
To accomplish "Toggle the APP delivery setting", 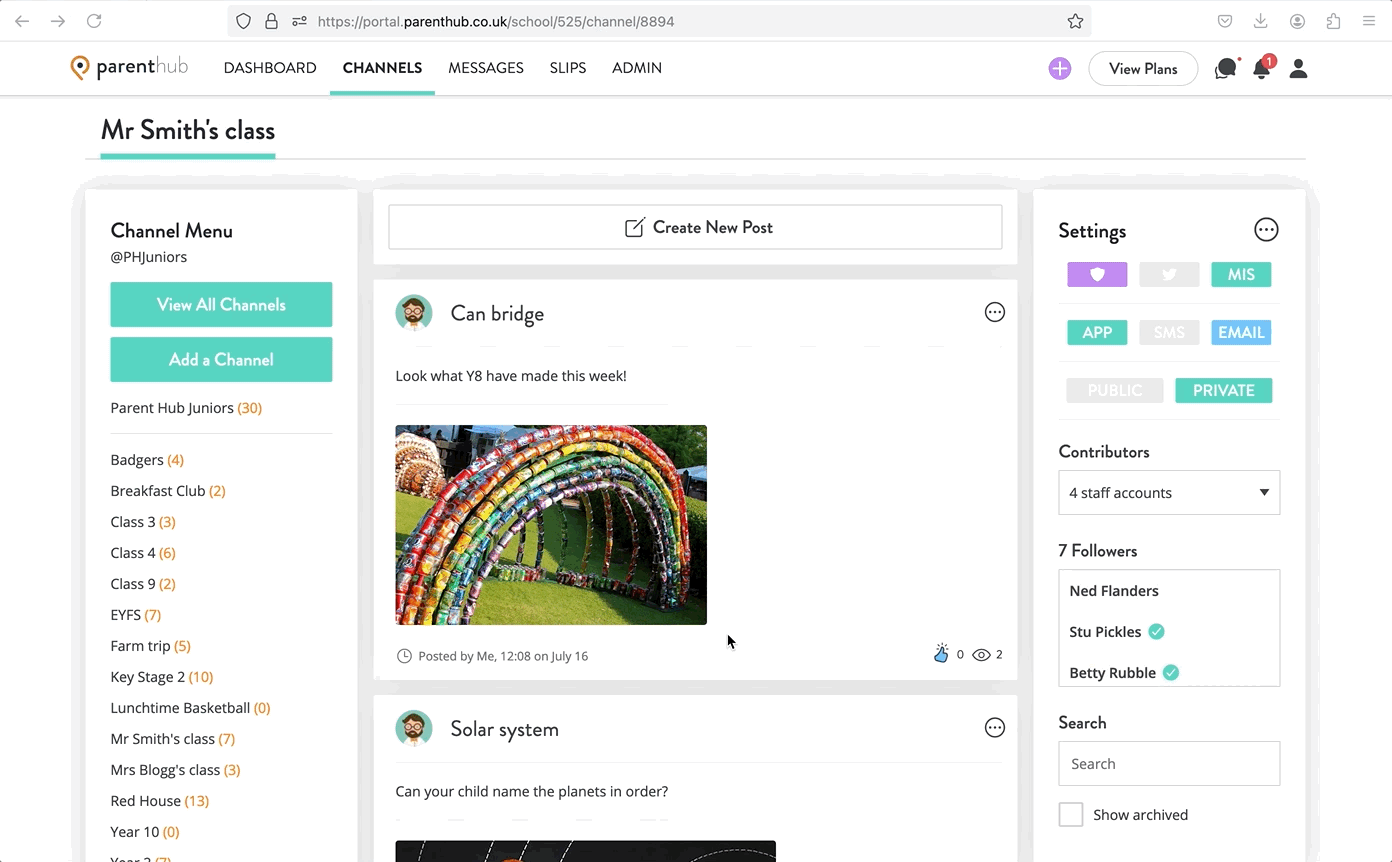I will tap(1097, 332).
